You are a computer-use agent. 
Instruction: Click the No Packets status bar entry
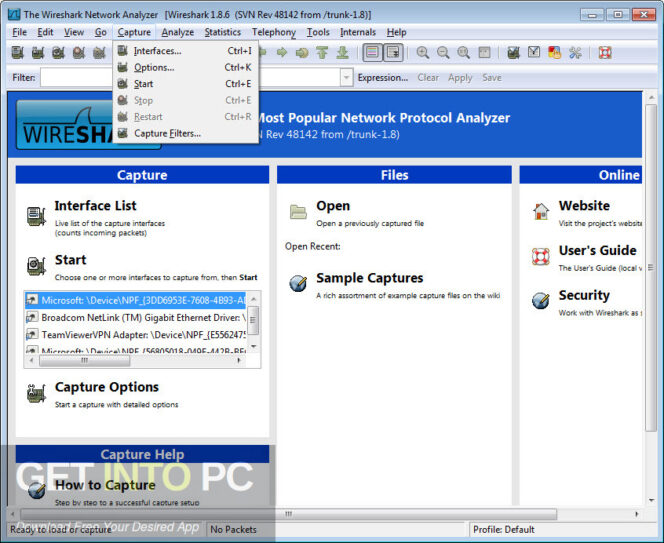click(x=233, y=529)
